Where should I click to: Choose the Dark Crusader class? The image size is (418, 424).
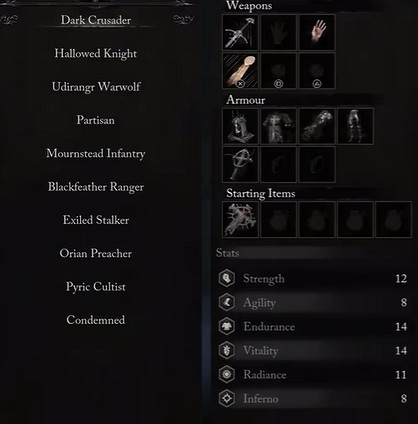96,20
